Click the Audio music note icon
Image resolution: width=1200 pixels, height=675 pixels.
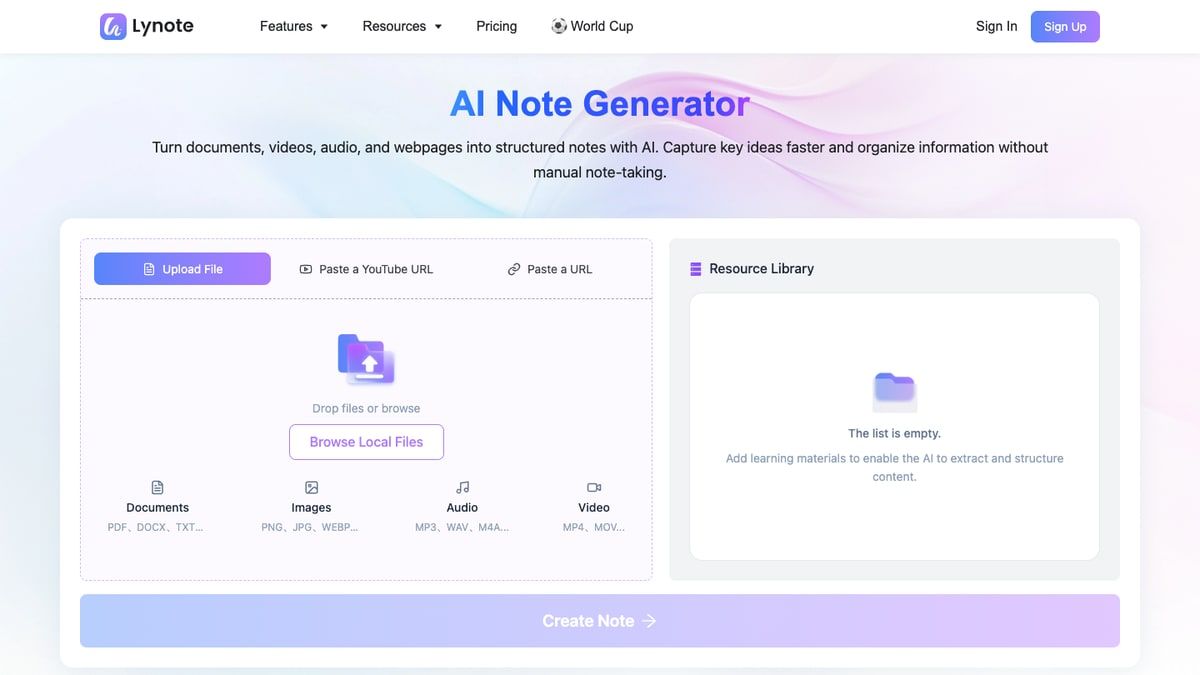tap(462, 487)
